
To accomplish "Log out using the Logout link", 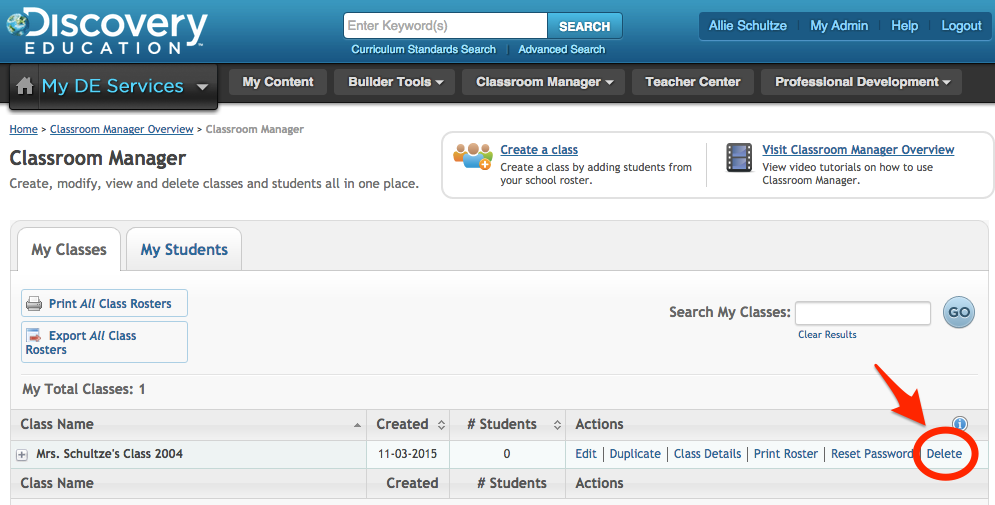I will [x=961, y=26].
